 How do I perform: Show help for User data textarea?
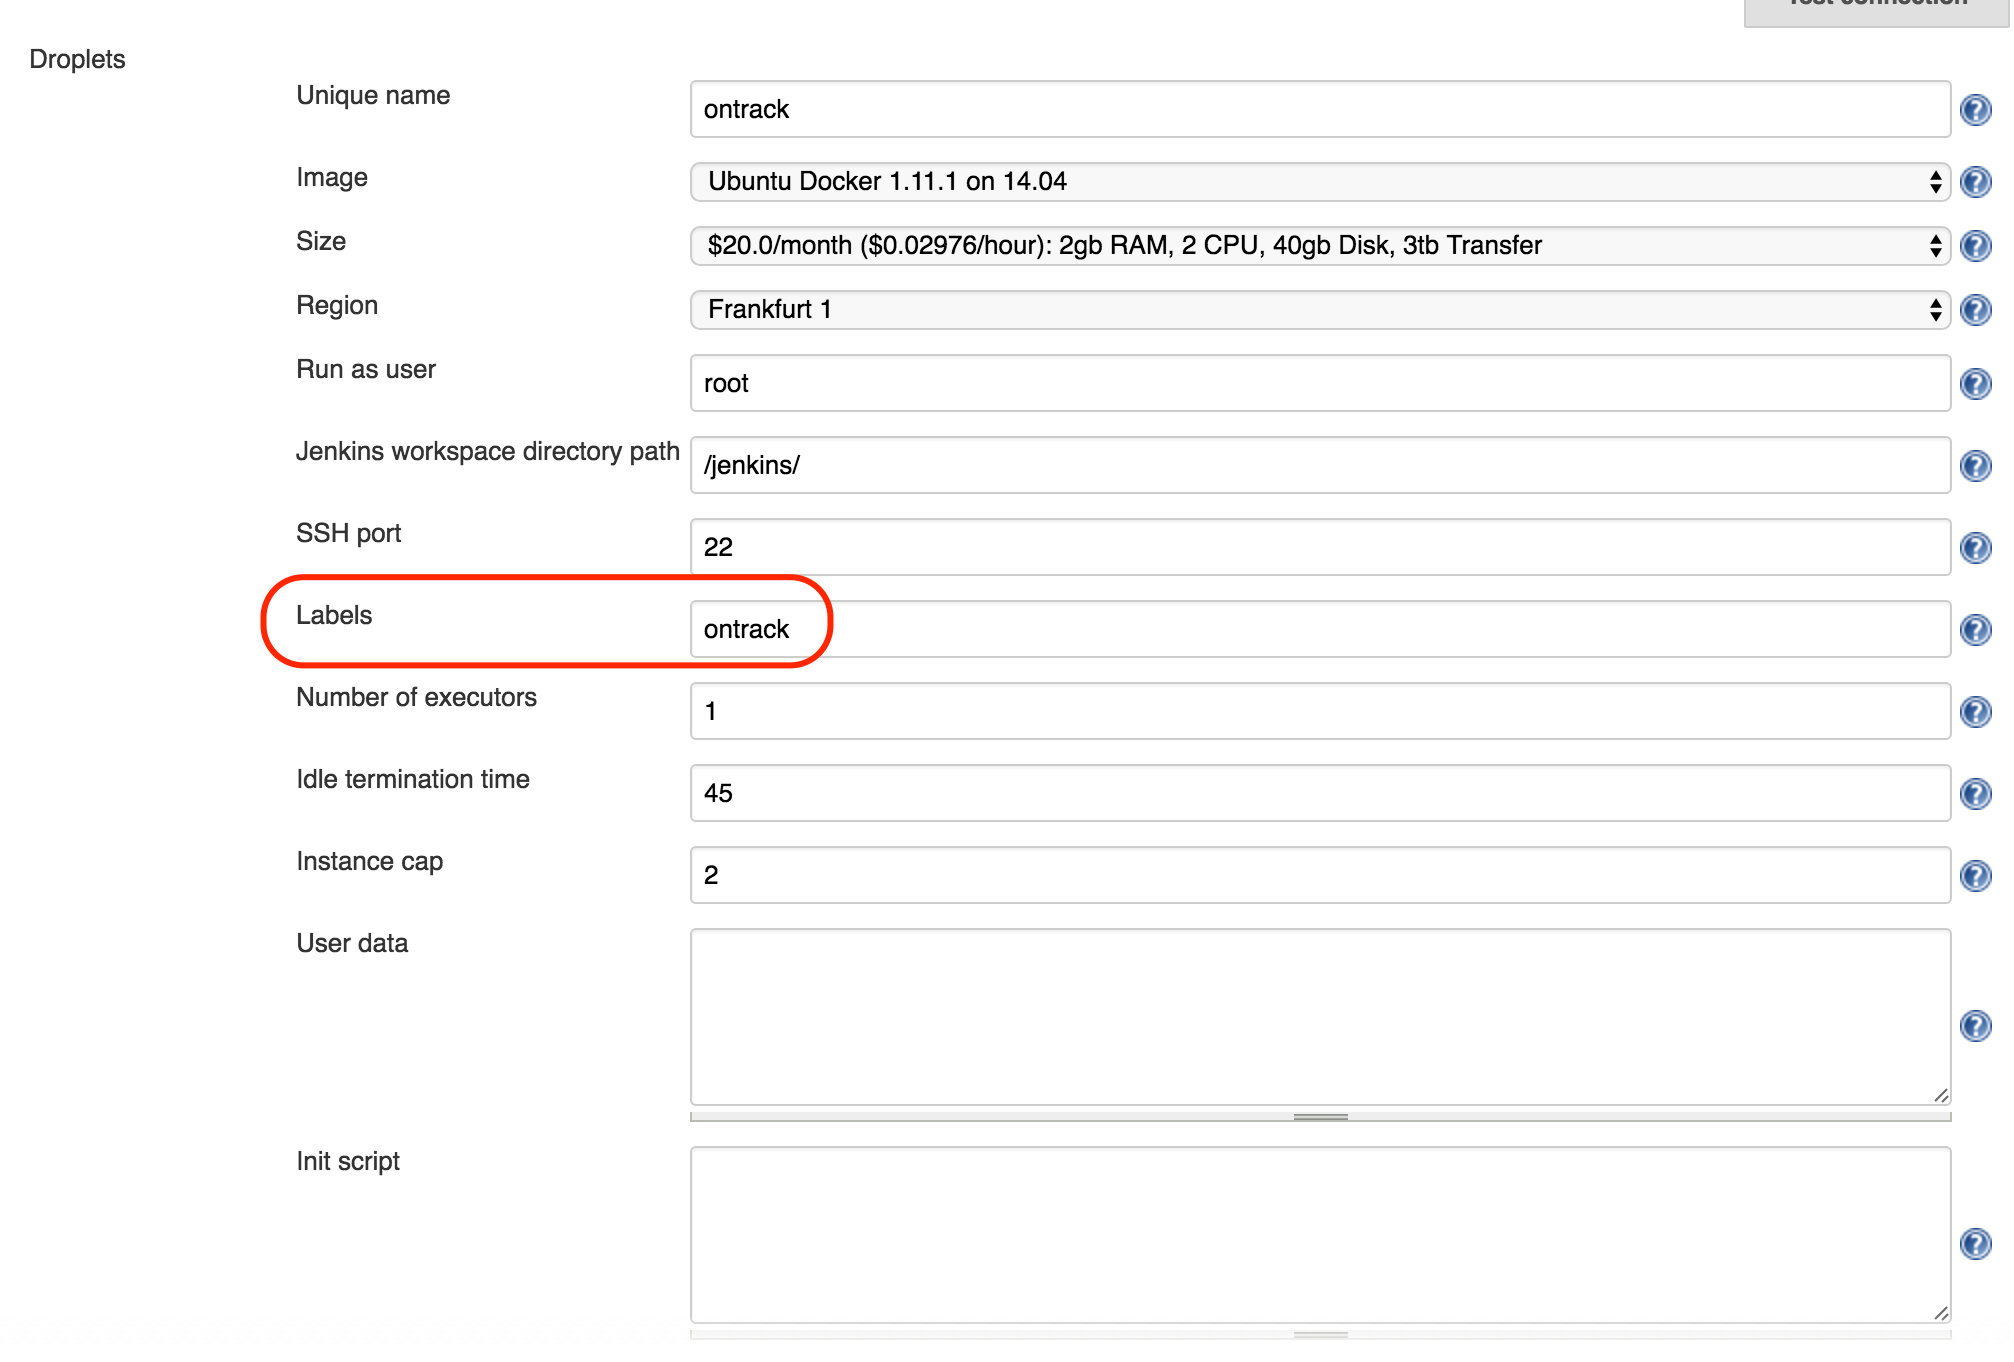1975,1026
